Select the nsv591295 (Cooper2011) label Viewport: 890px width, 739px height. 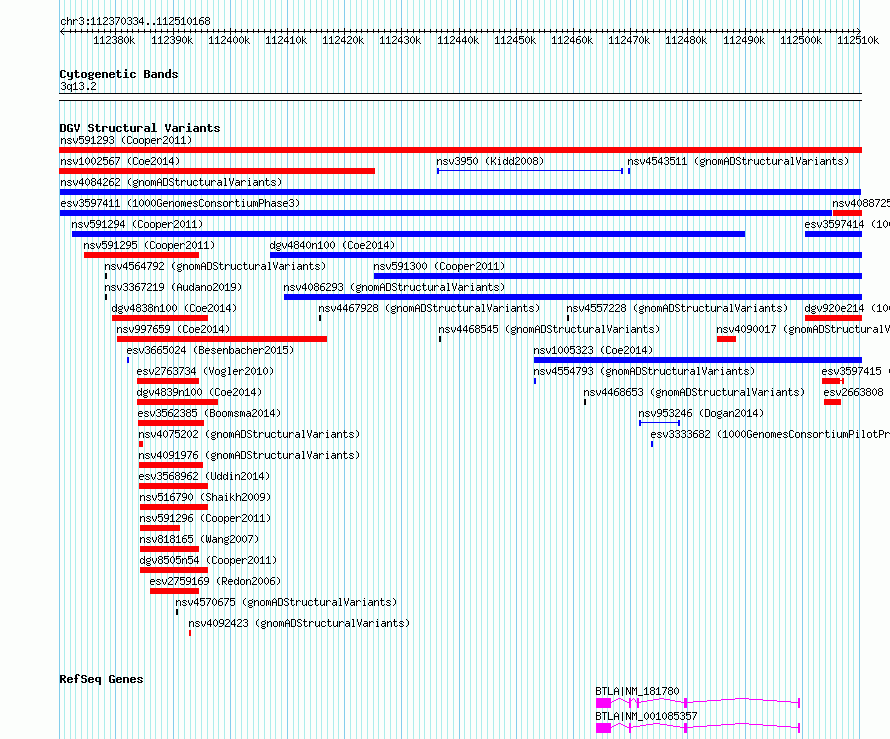click(149, 245)
